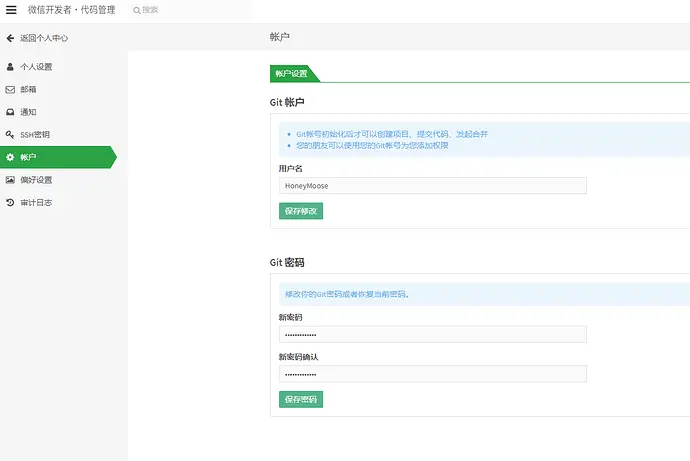
Task: Click 返回个人中心 link
Action: tap(44, 38)
